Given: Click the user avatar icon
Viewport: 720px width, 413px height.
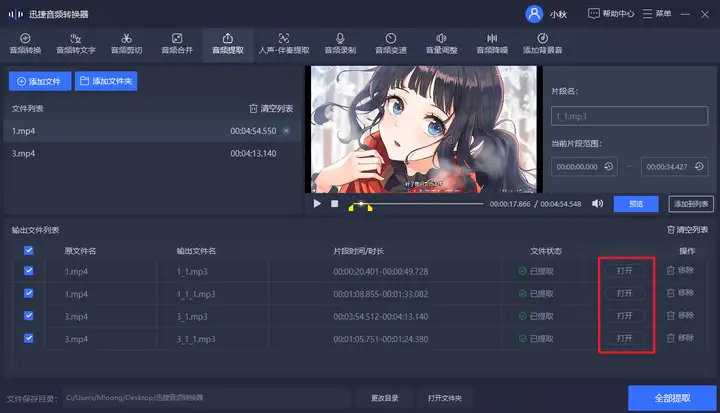Looking at the screenshot, I should (534, 14).
